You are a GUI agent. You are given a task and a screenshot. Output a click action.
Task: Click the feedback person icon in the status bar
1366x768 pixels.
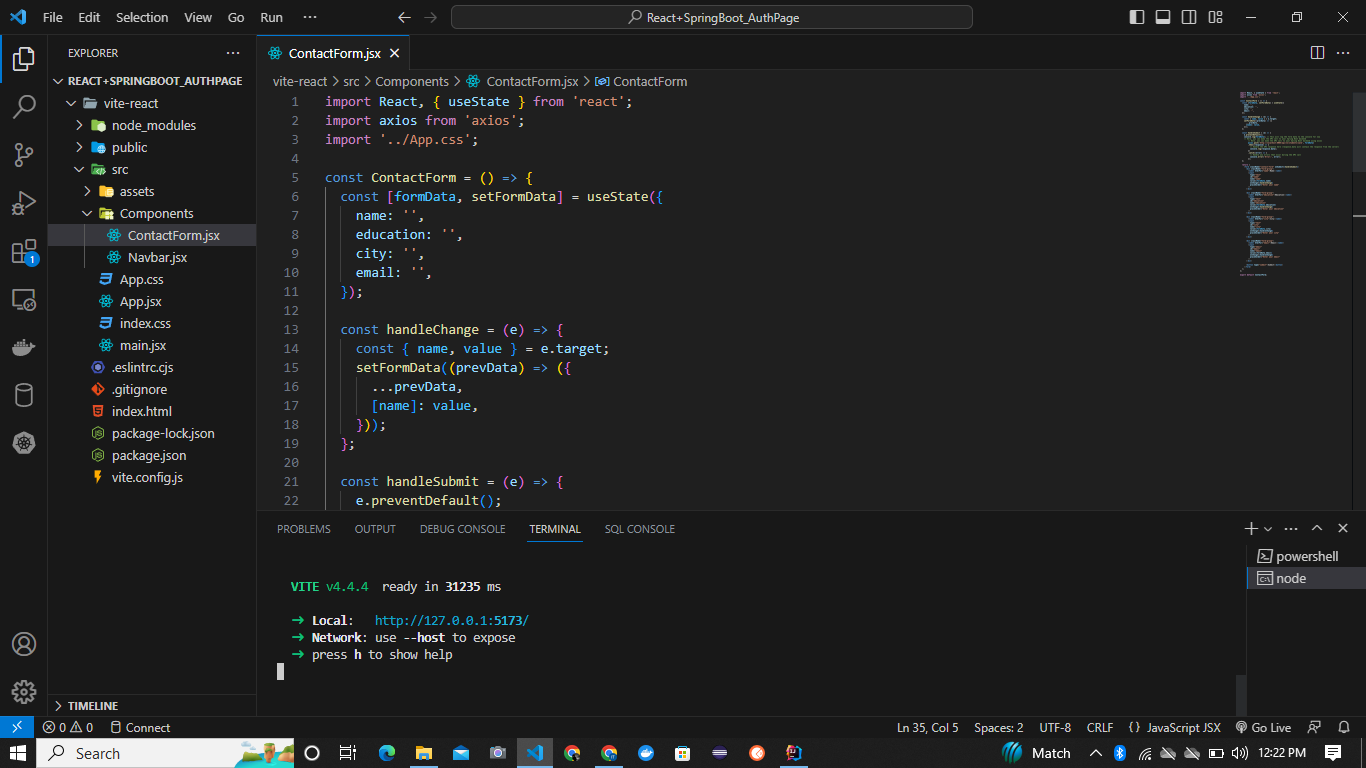click(1315, 728)
